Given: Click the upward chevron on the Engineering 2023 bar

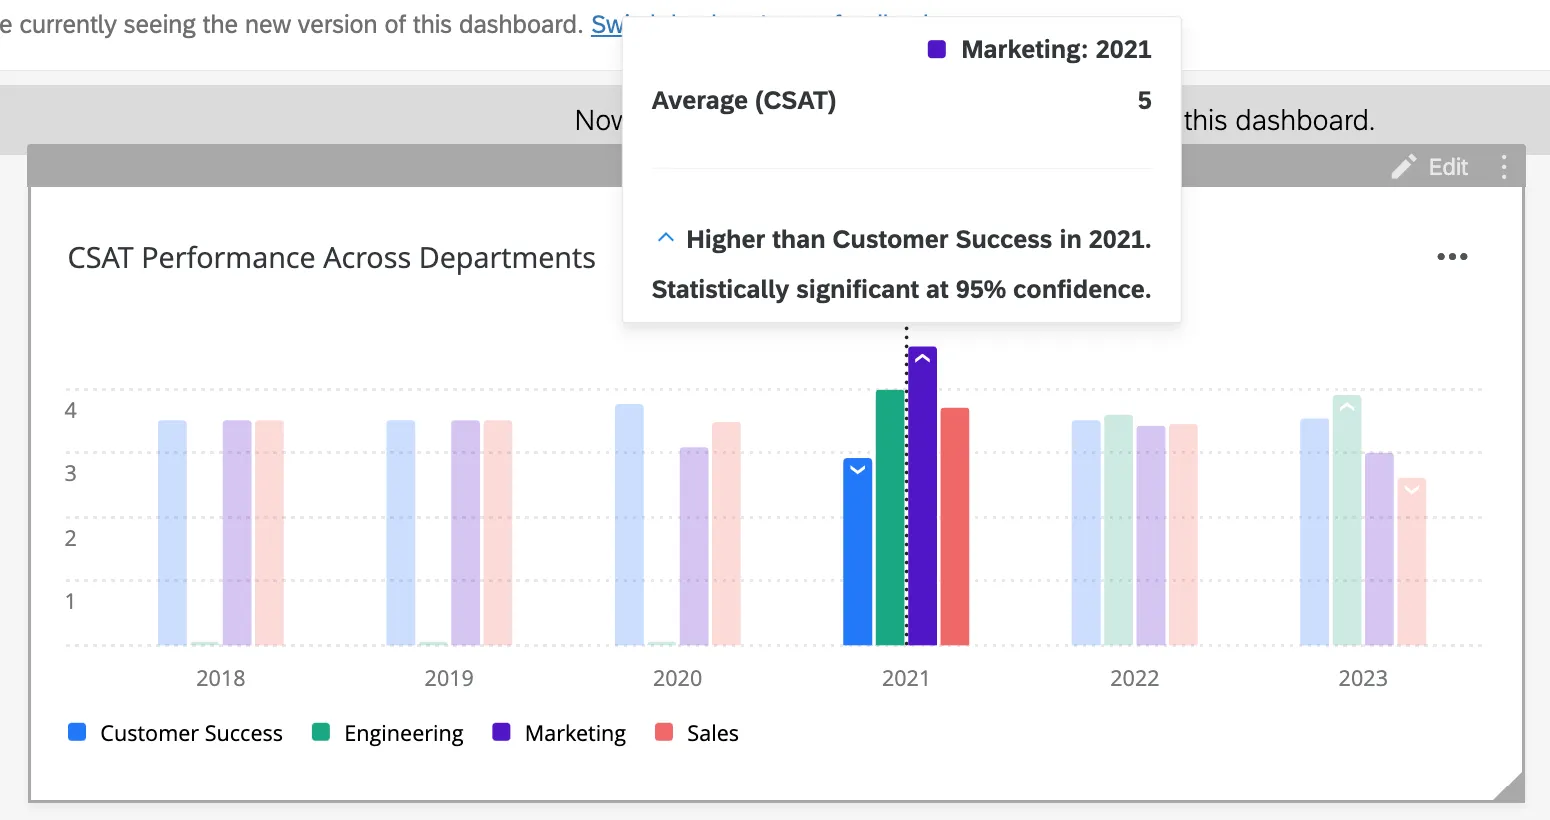Looking at the screenshot, I should click(x=1347, y=406).
